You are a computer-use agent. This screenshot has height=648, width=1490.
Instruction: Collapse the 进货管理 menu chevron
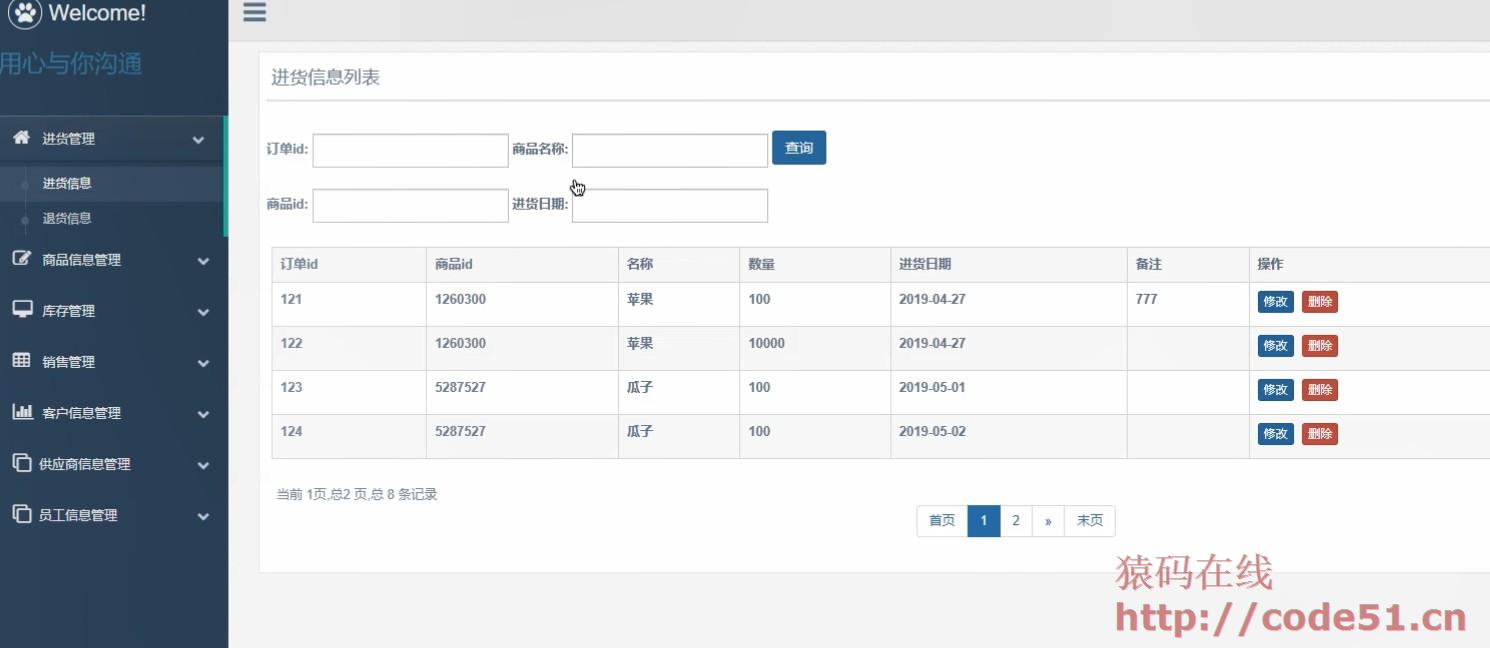(198, 140)
